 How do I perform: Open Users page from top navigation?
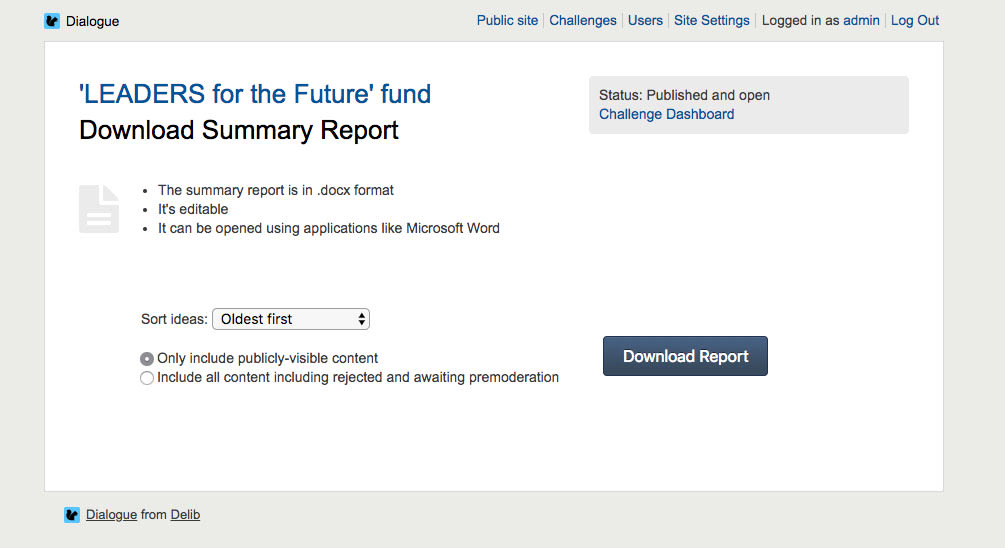(x=645, y=21)
